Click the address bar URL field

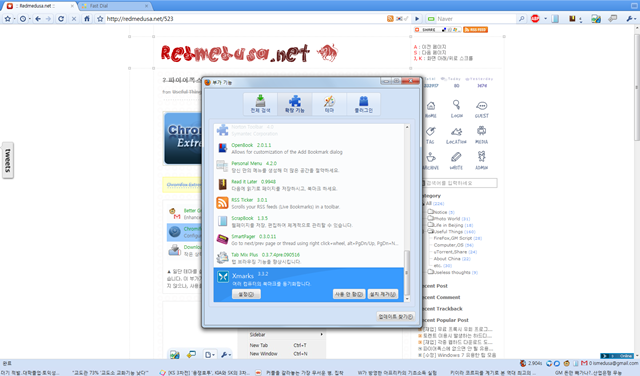click(245, 19)
